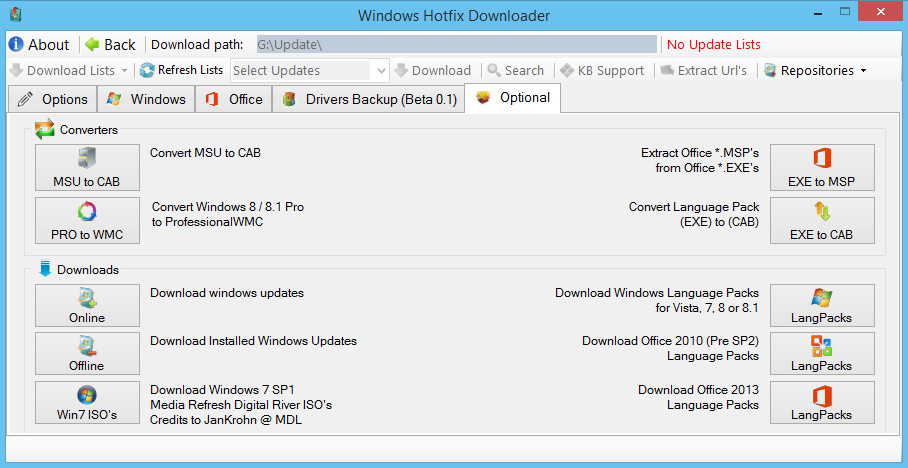Click the green Back arrow icon
Screen dimensions: 908x468
click(92, 44)
